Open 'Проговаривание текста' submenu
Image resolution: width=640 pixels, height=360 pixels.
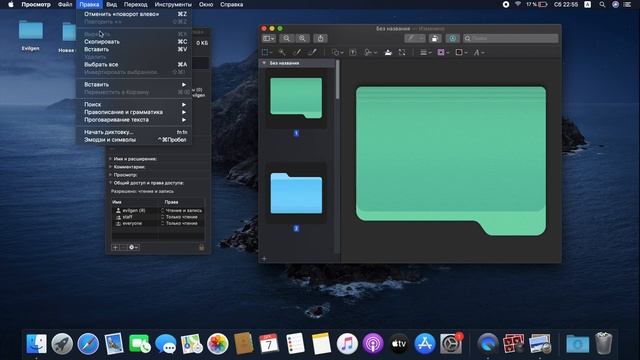(x=135, y=120)
